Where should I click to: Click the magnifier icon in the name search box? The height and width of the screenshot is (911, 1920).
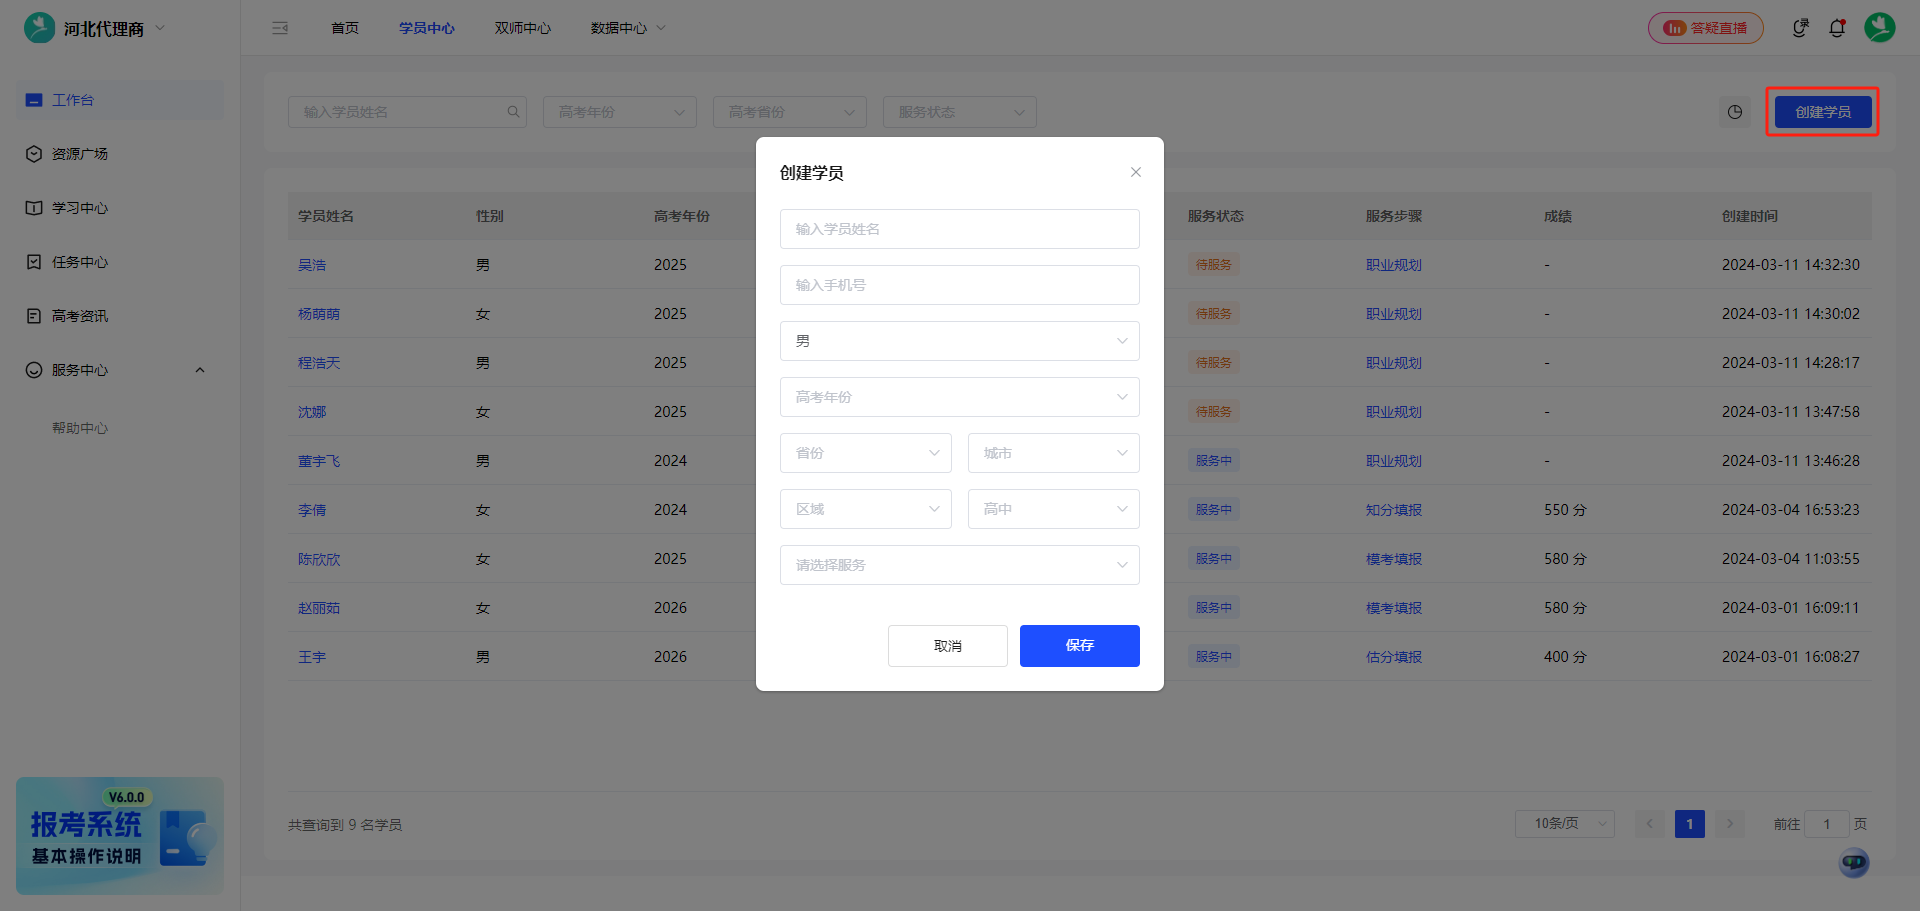513,111
